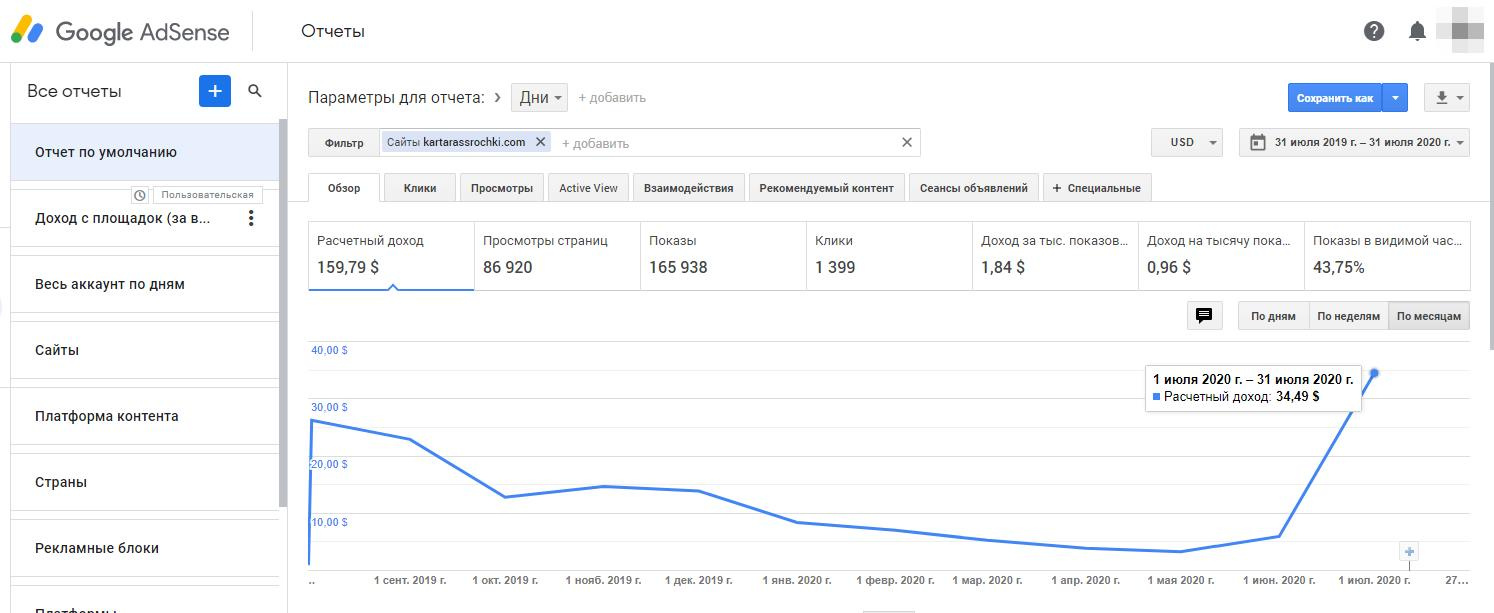The height and width of the screenshot is (613, 1494).
Task: Switch to the Active View tab
Action: (x=588, y=187)
